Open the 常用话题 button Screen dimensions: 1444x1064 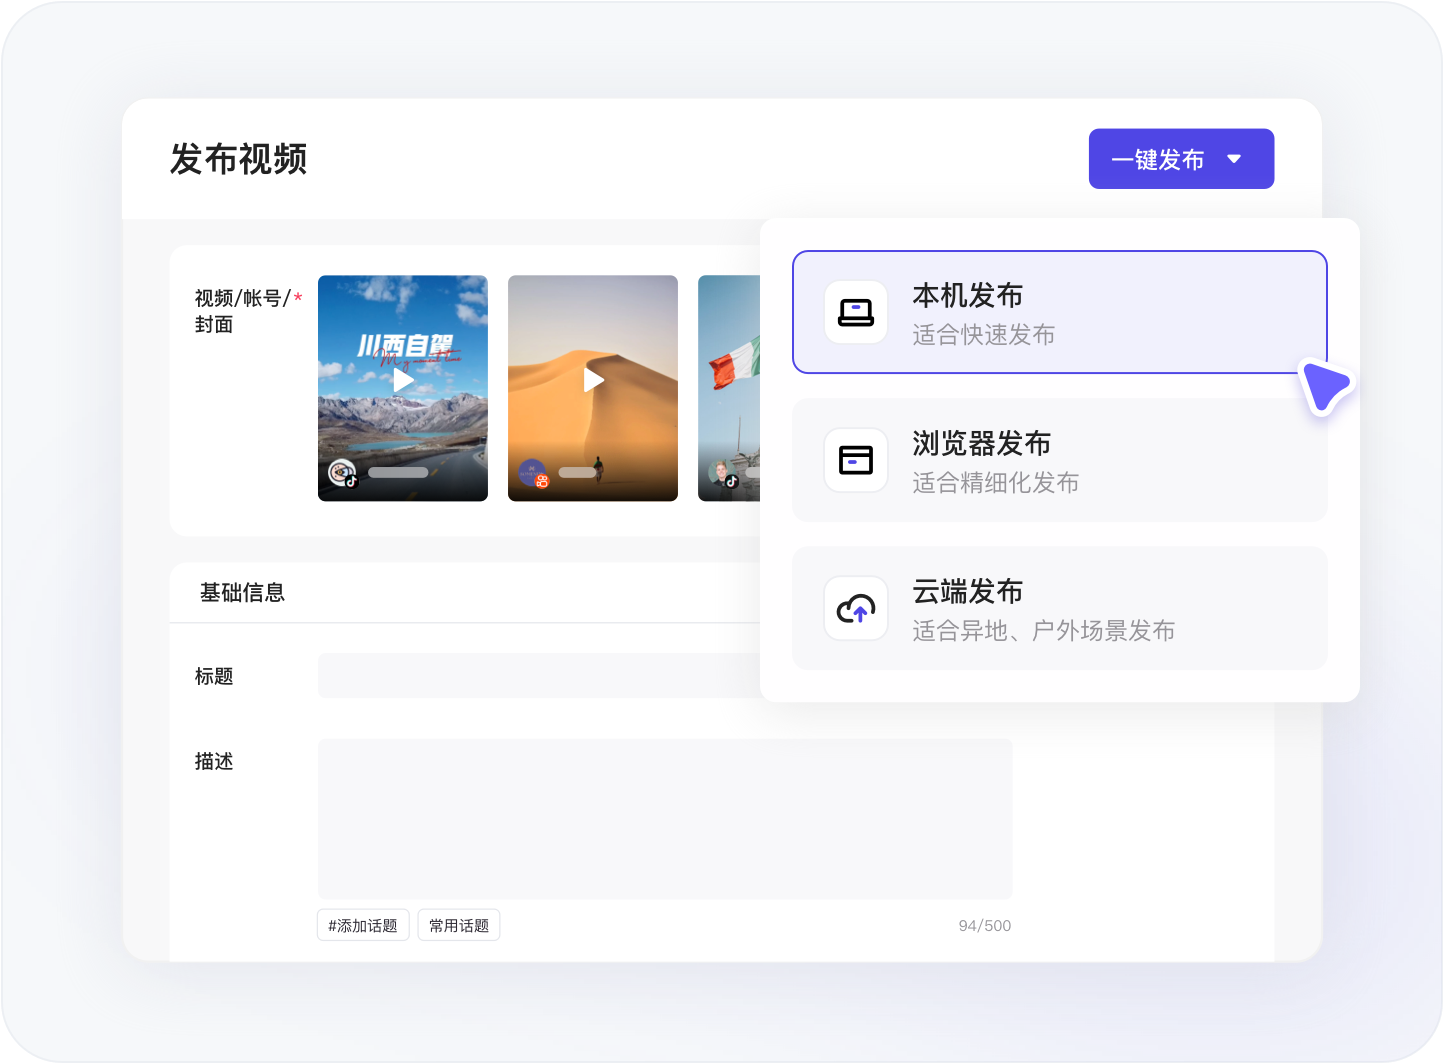[x=459, y=926]
